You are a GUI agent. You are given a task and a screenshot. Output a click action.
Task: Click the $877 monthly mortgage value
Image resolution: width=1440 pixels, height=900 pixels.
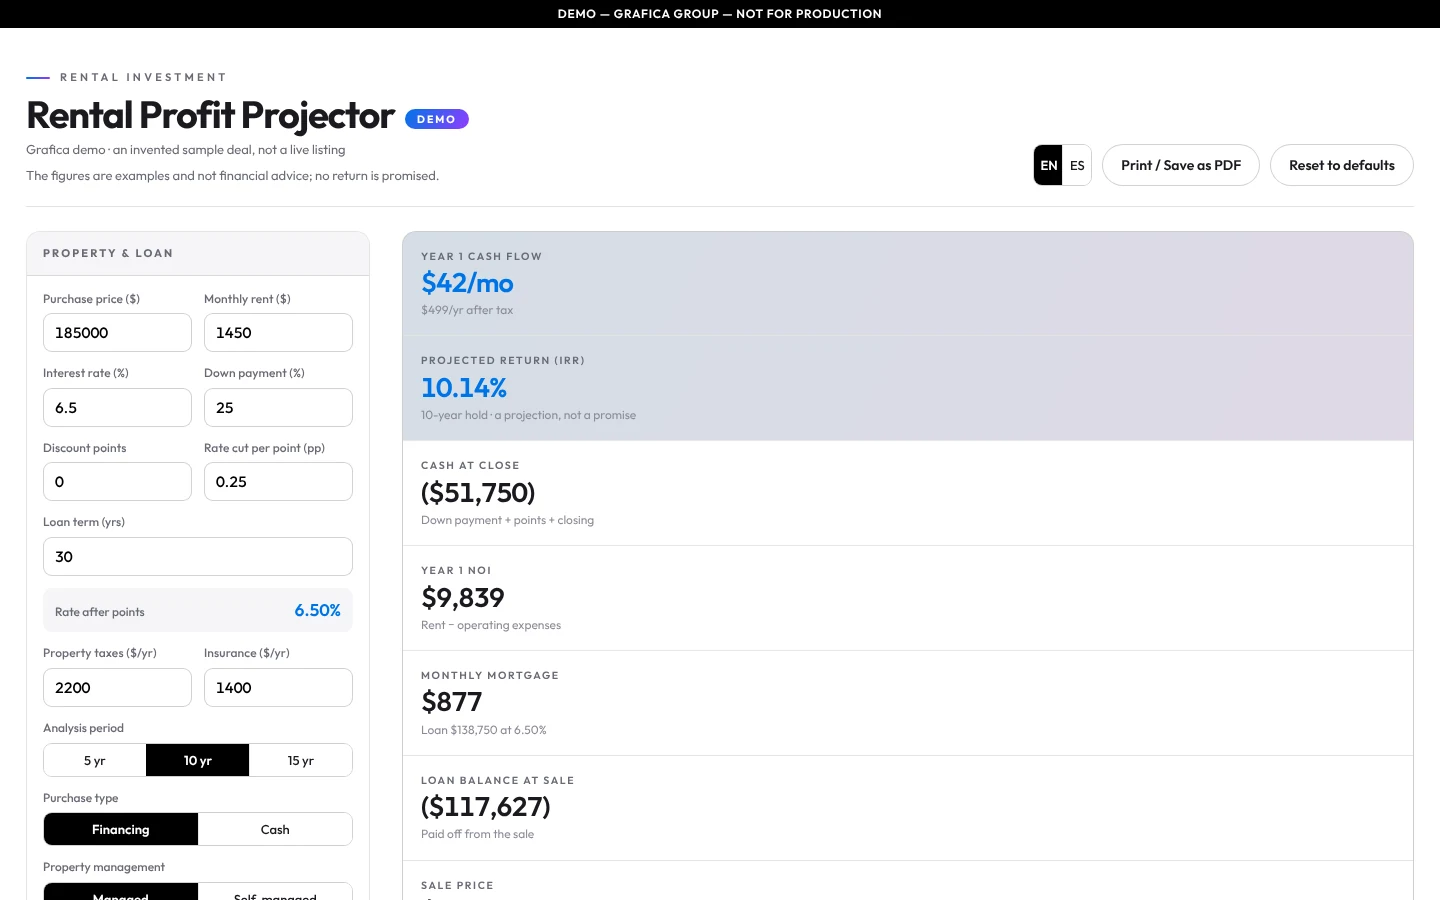click(452, 702)
